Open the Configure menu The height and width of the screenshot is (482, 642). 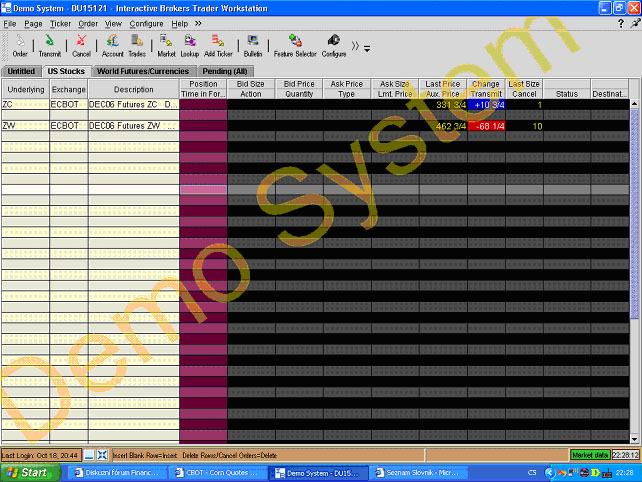pyautogui.click(x=146, y=24)
